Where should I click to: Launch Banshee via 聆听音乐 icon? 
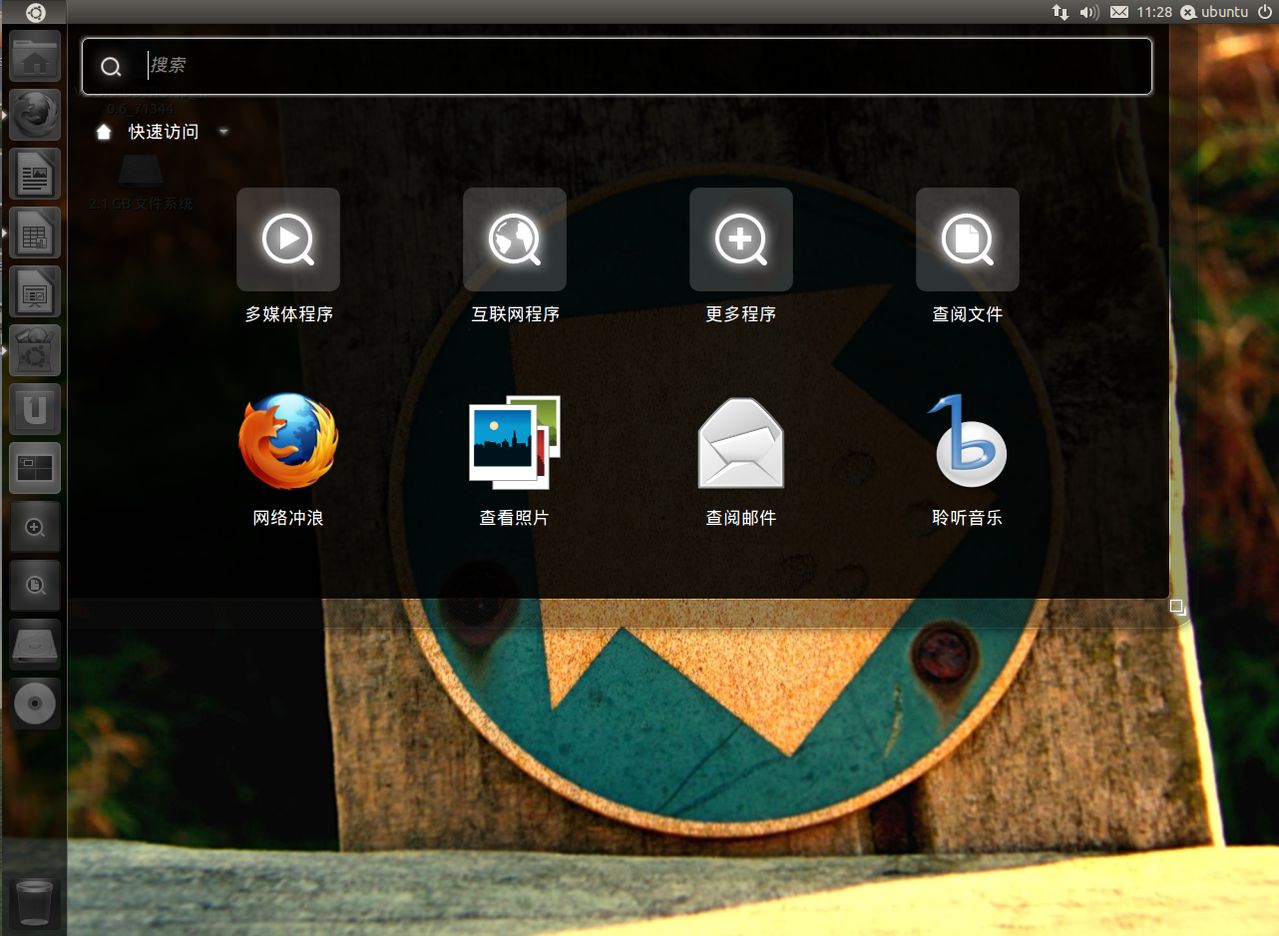click(x=967, y=441)
